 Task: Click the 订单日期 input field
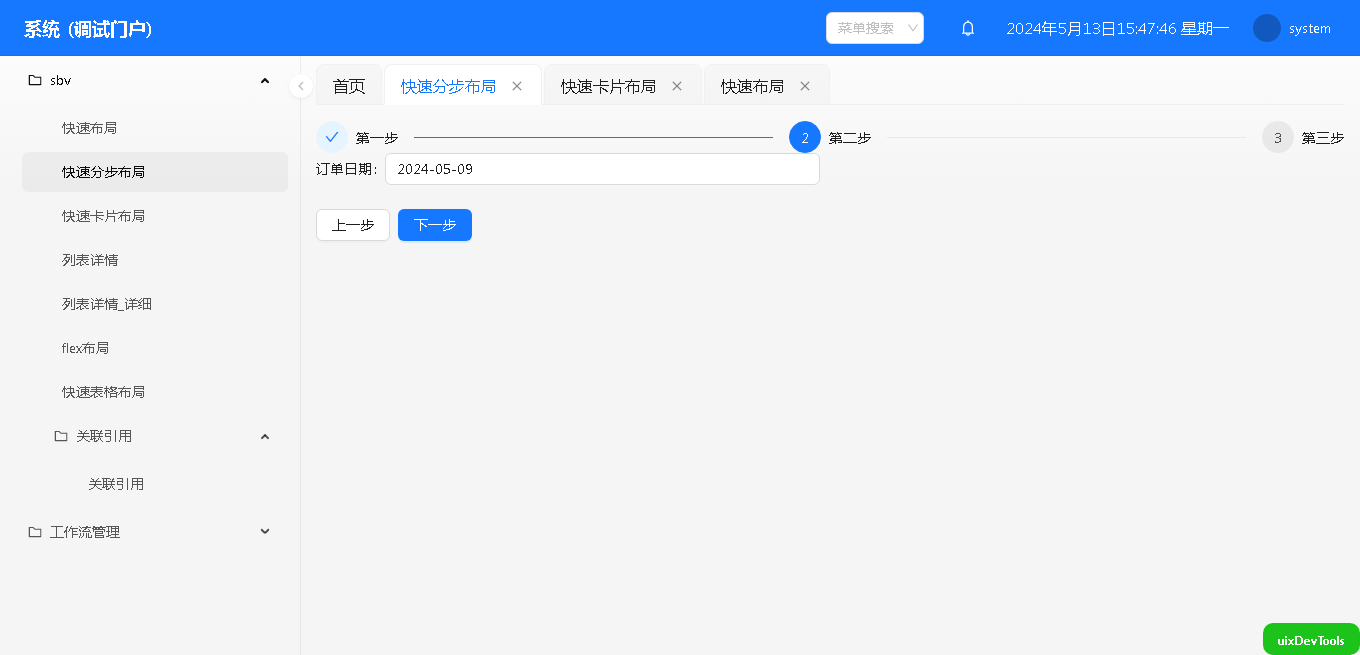point(601,169)
